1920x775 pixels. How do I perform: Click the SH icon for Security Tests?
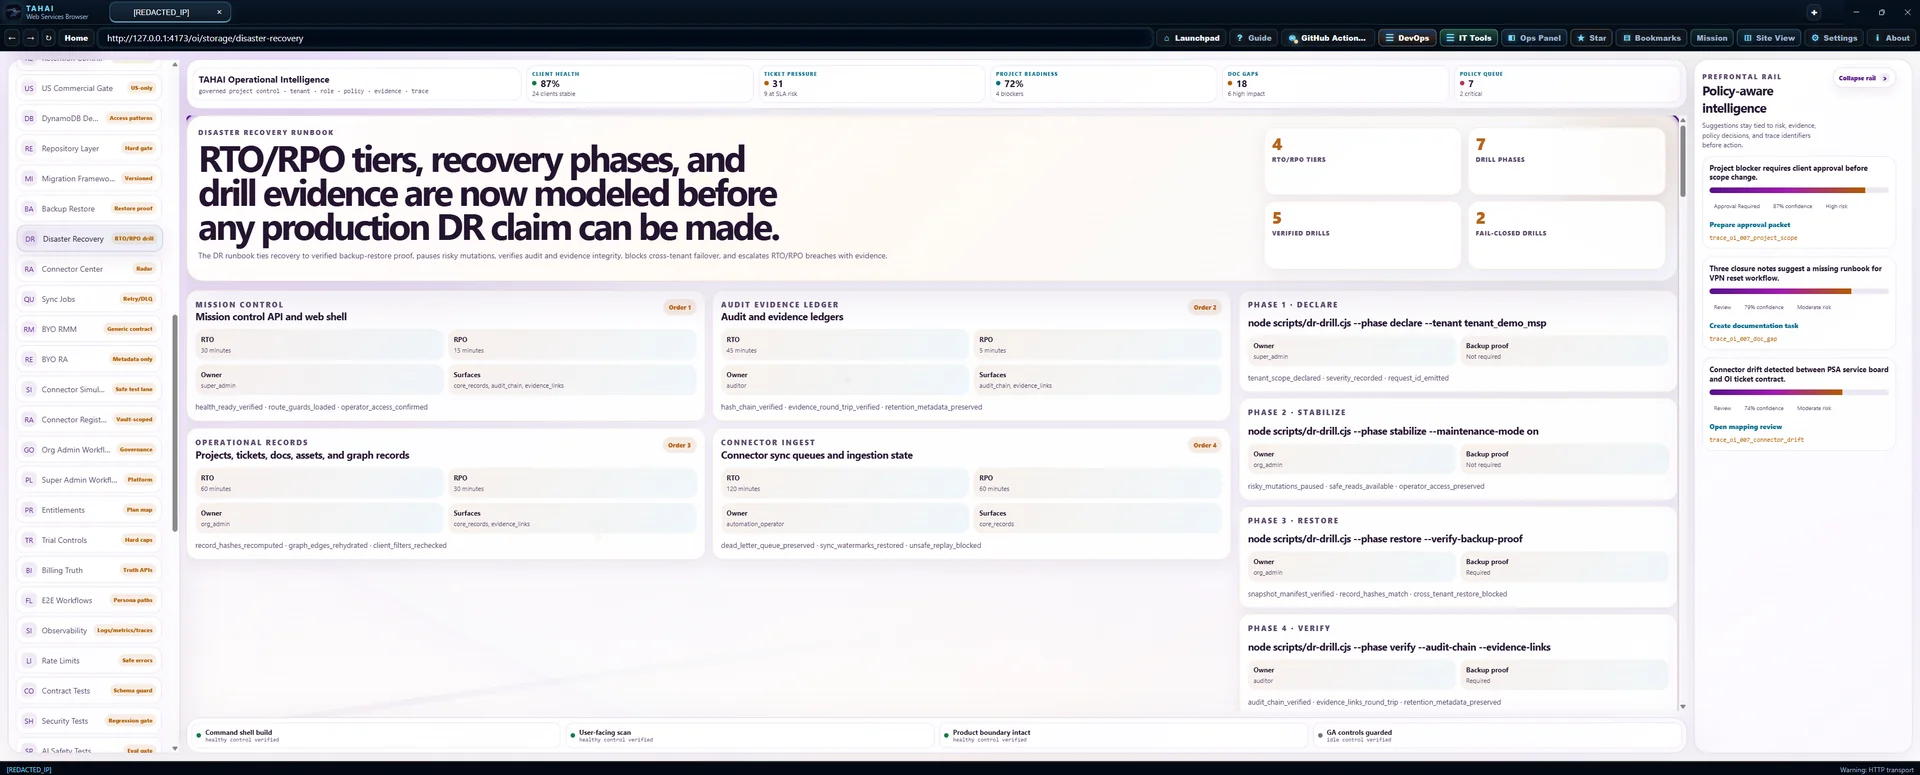coord(29,721)
